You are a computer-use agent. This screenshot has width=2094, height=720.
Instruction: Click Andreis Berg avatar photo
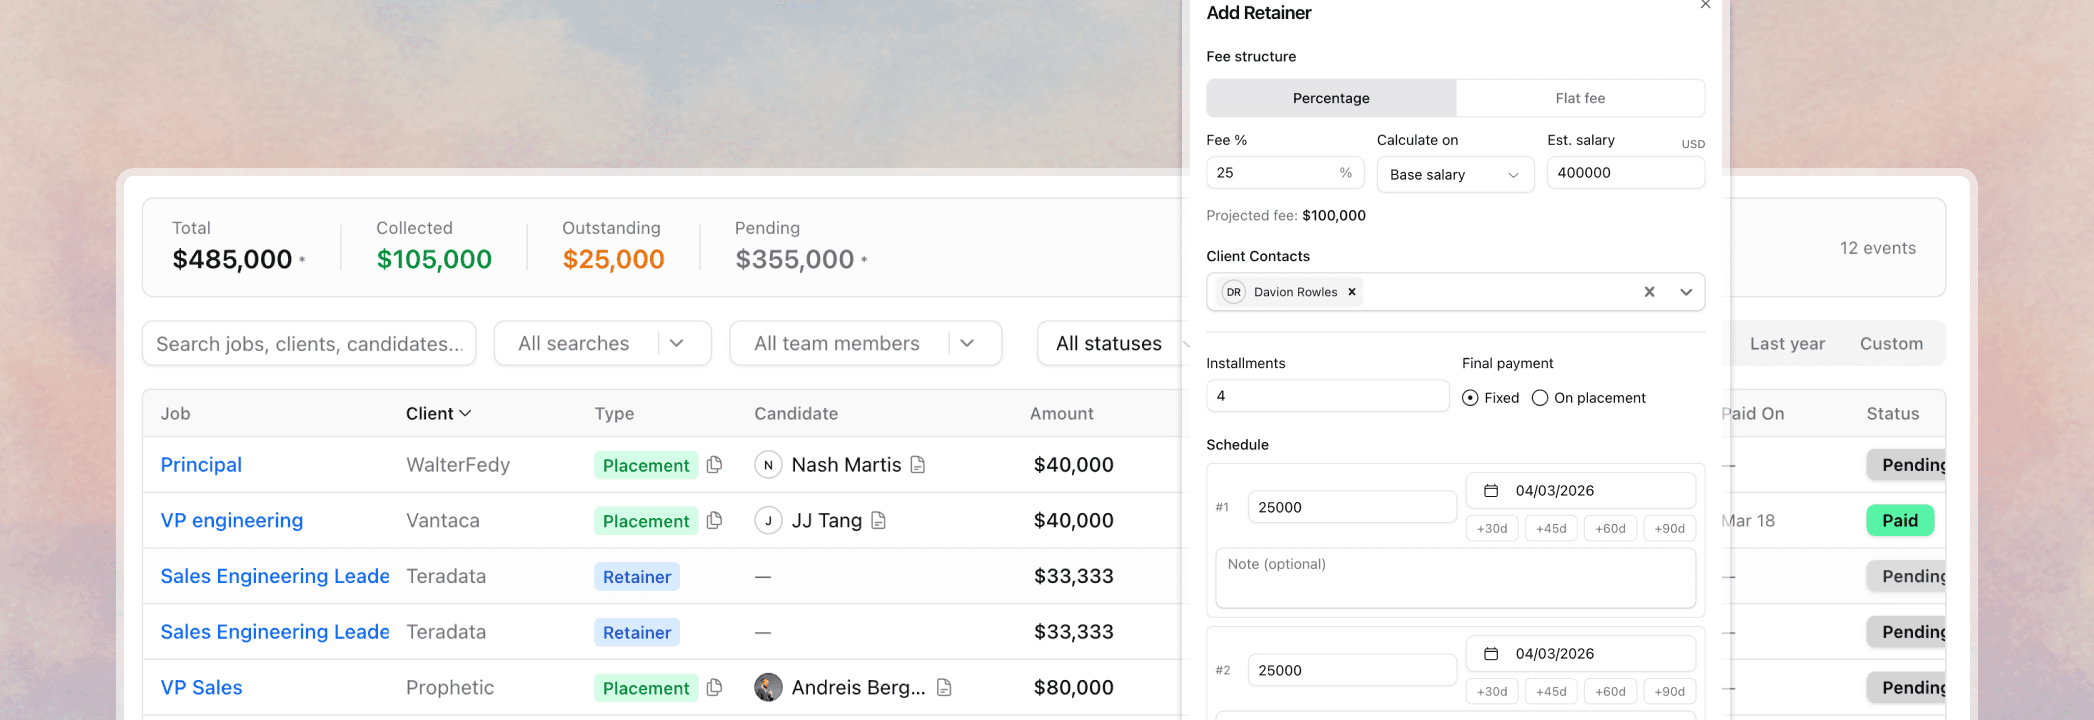pyautogui.click(x=768, y=687)
